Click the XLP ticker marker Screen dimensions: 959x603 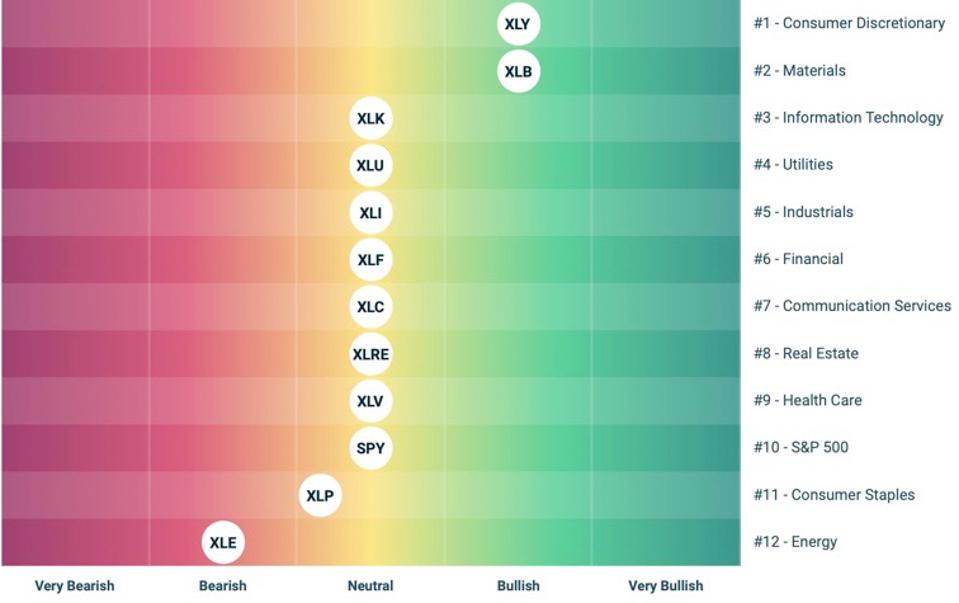tap(320, 495)
